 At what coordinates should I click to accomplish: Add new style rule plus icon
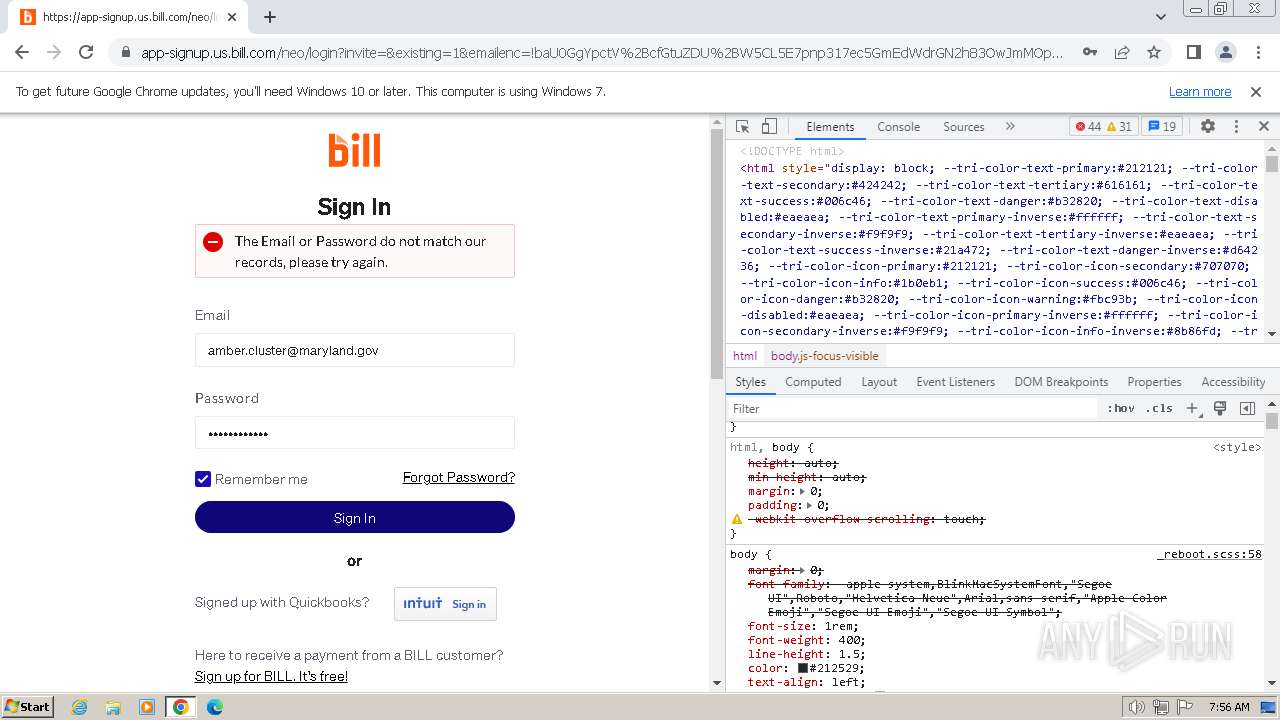tap(1192, 408)
